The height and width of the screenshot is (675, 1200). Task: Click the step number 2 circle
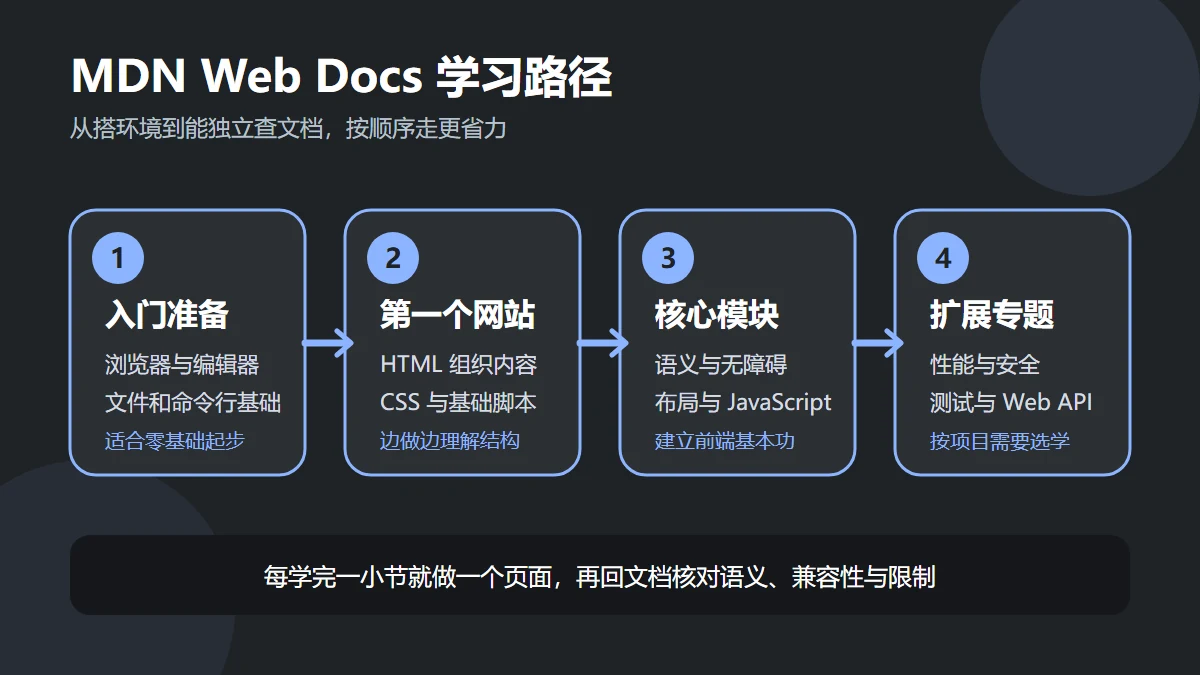(x=393, y=259)
